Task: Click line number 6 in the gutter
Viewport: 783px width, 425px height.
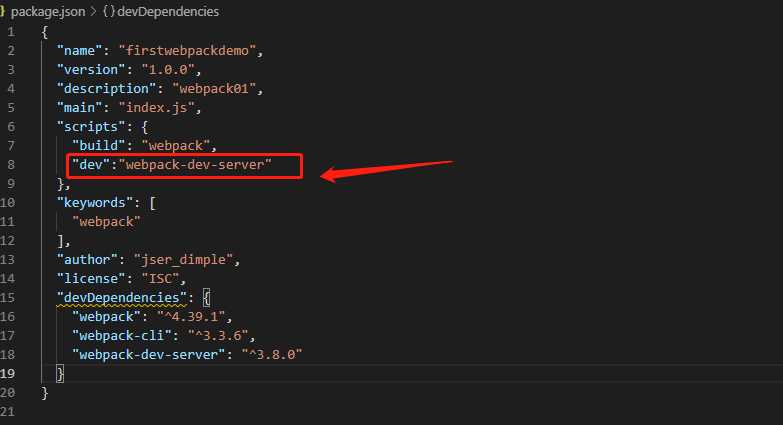Action: click(11, 126)
